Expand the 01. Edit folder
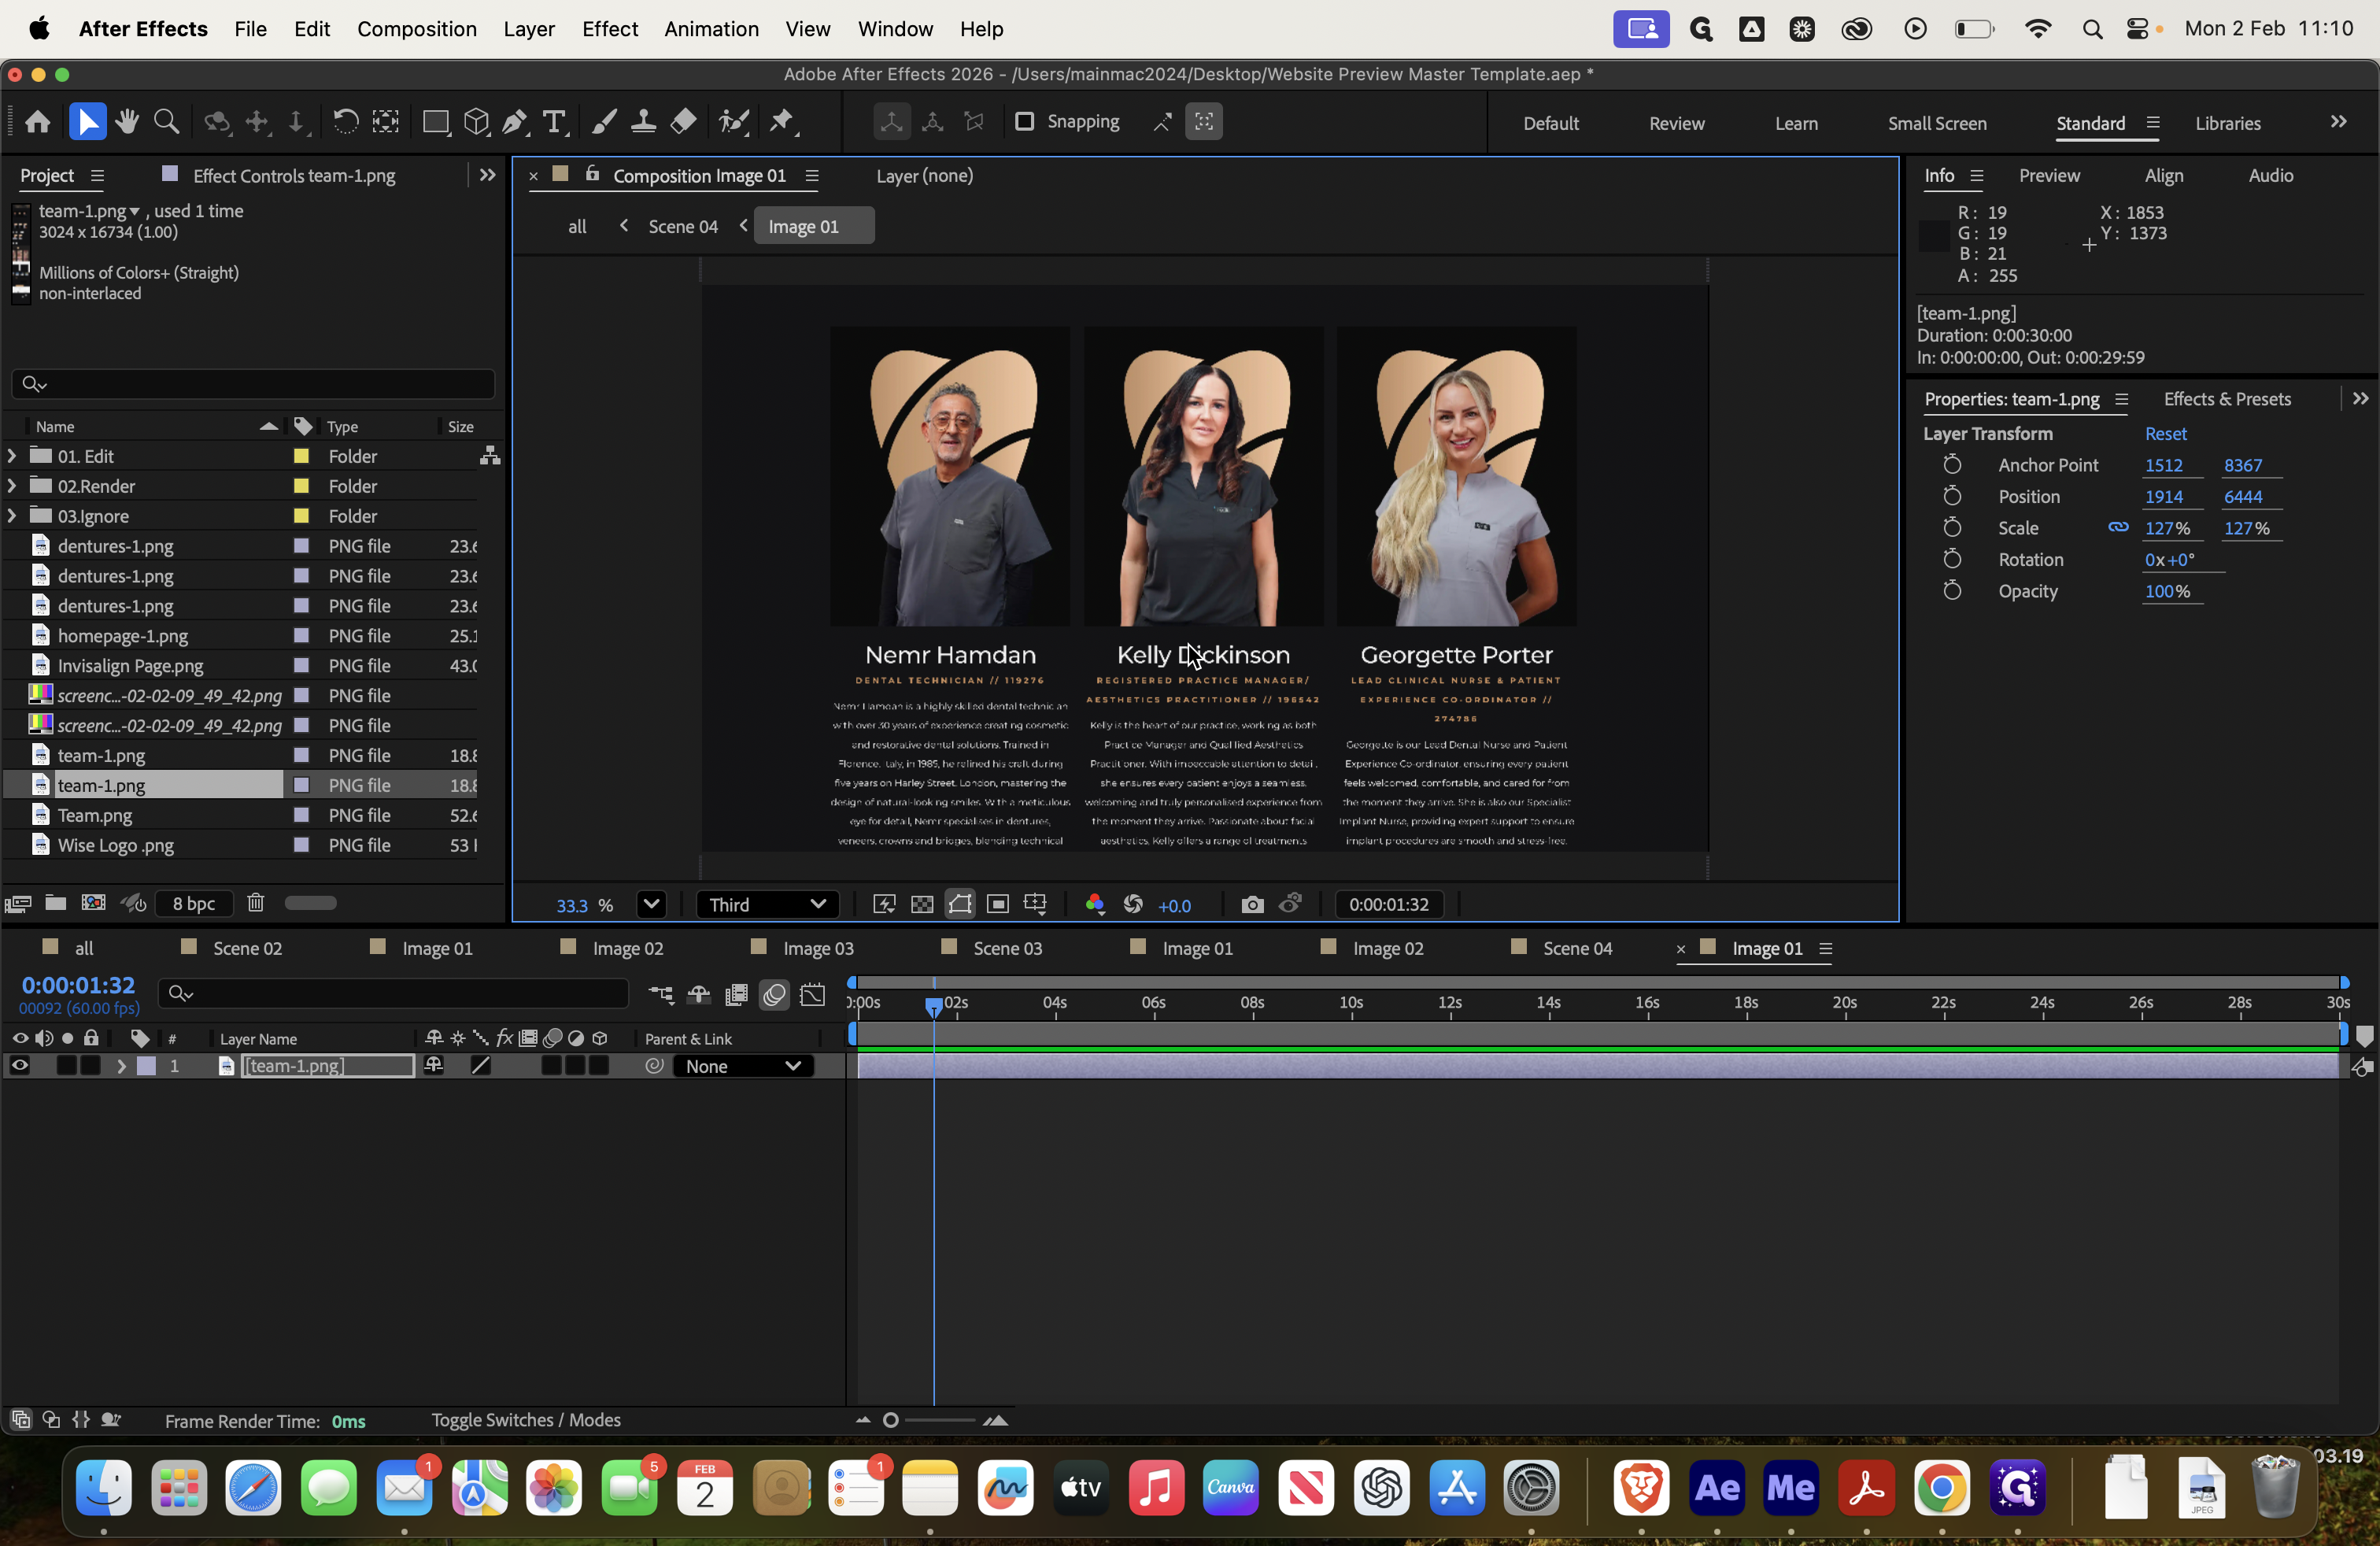2380x1546 pixels. tap(12, 456)
